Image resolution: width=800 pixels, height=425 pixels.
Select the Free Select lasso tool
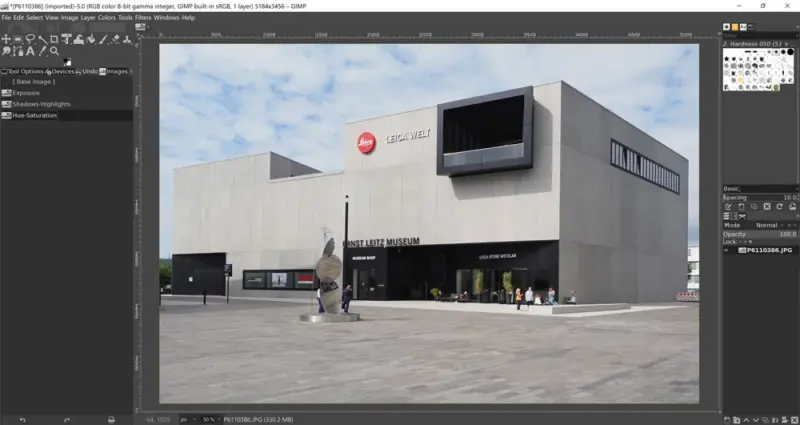(30, 39)
